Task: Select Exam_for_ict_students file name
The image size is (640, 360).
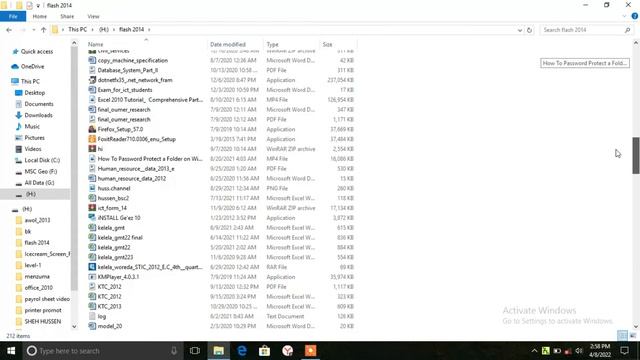Action: tap(125, 90)
